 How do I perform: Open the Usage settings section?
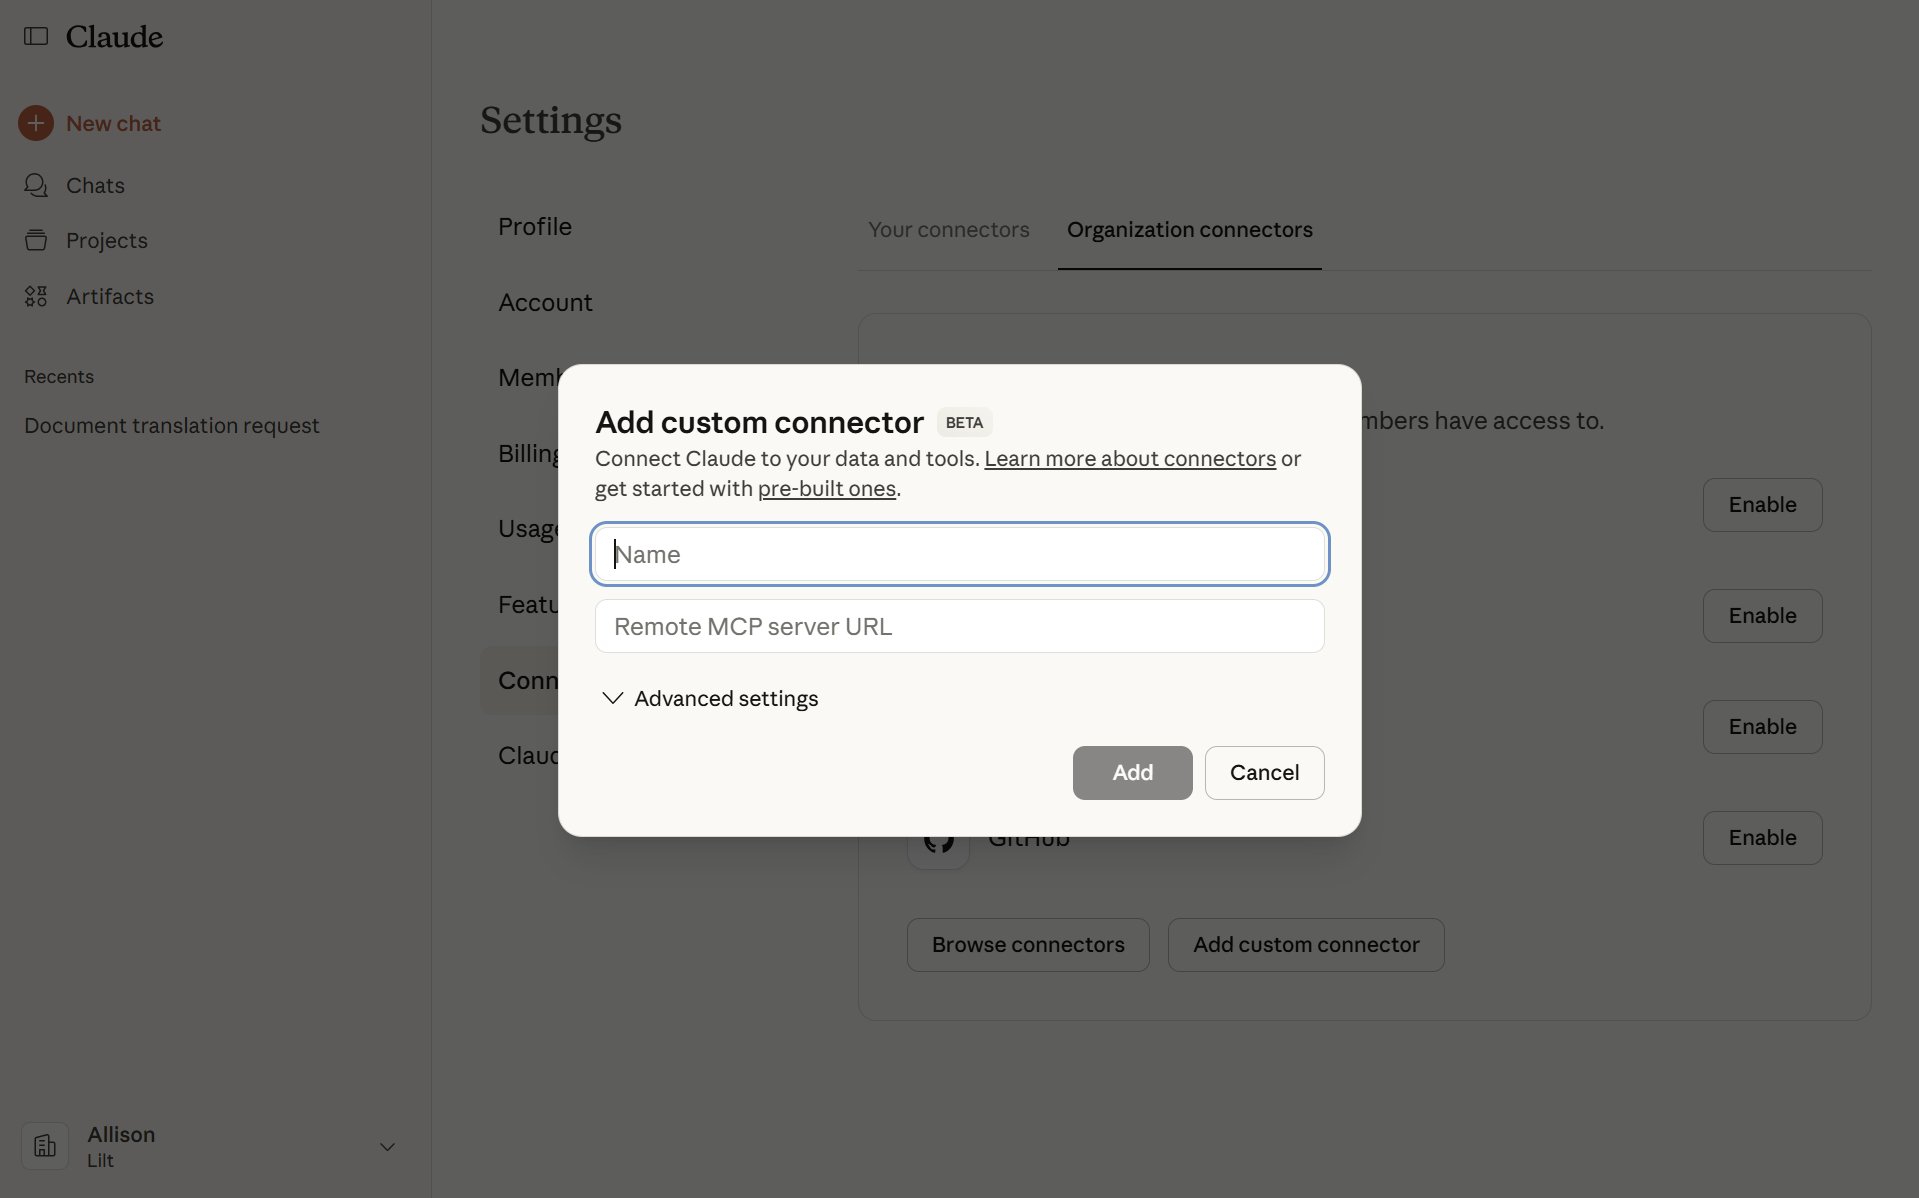[x=528, y=529]
